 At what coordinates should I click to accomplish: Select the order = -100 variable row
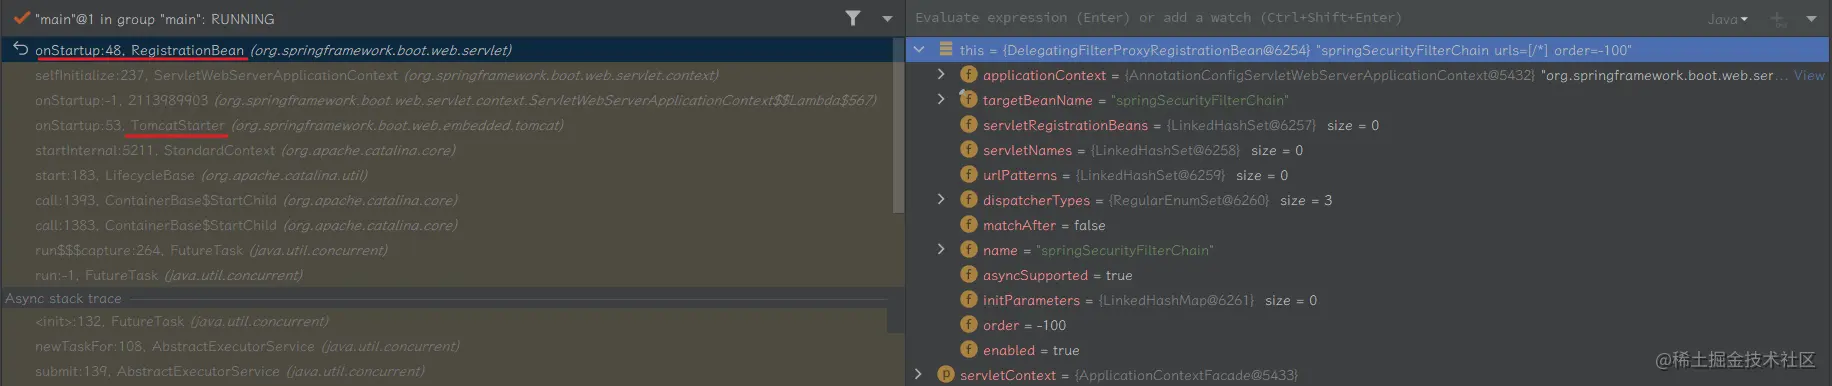1367,325
